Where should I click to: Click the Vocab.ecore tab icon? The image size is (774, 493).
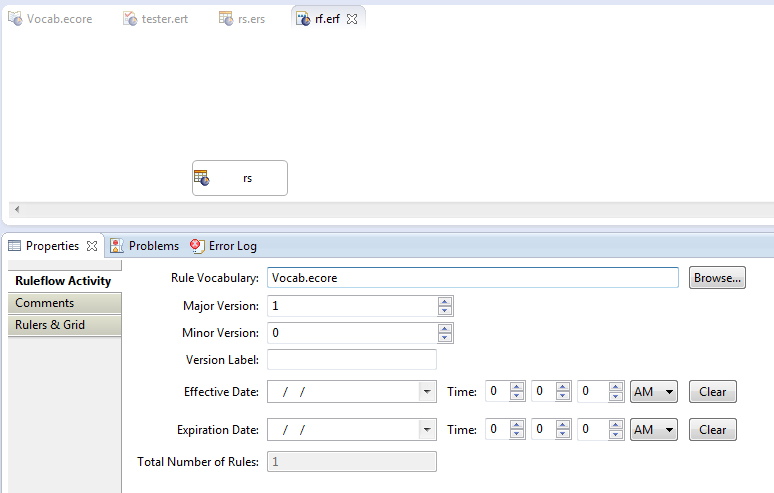[x=15, y=19]
